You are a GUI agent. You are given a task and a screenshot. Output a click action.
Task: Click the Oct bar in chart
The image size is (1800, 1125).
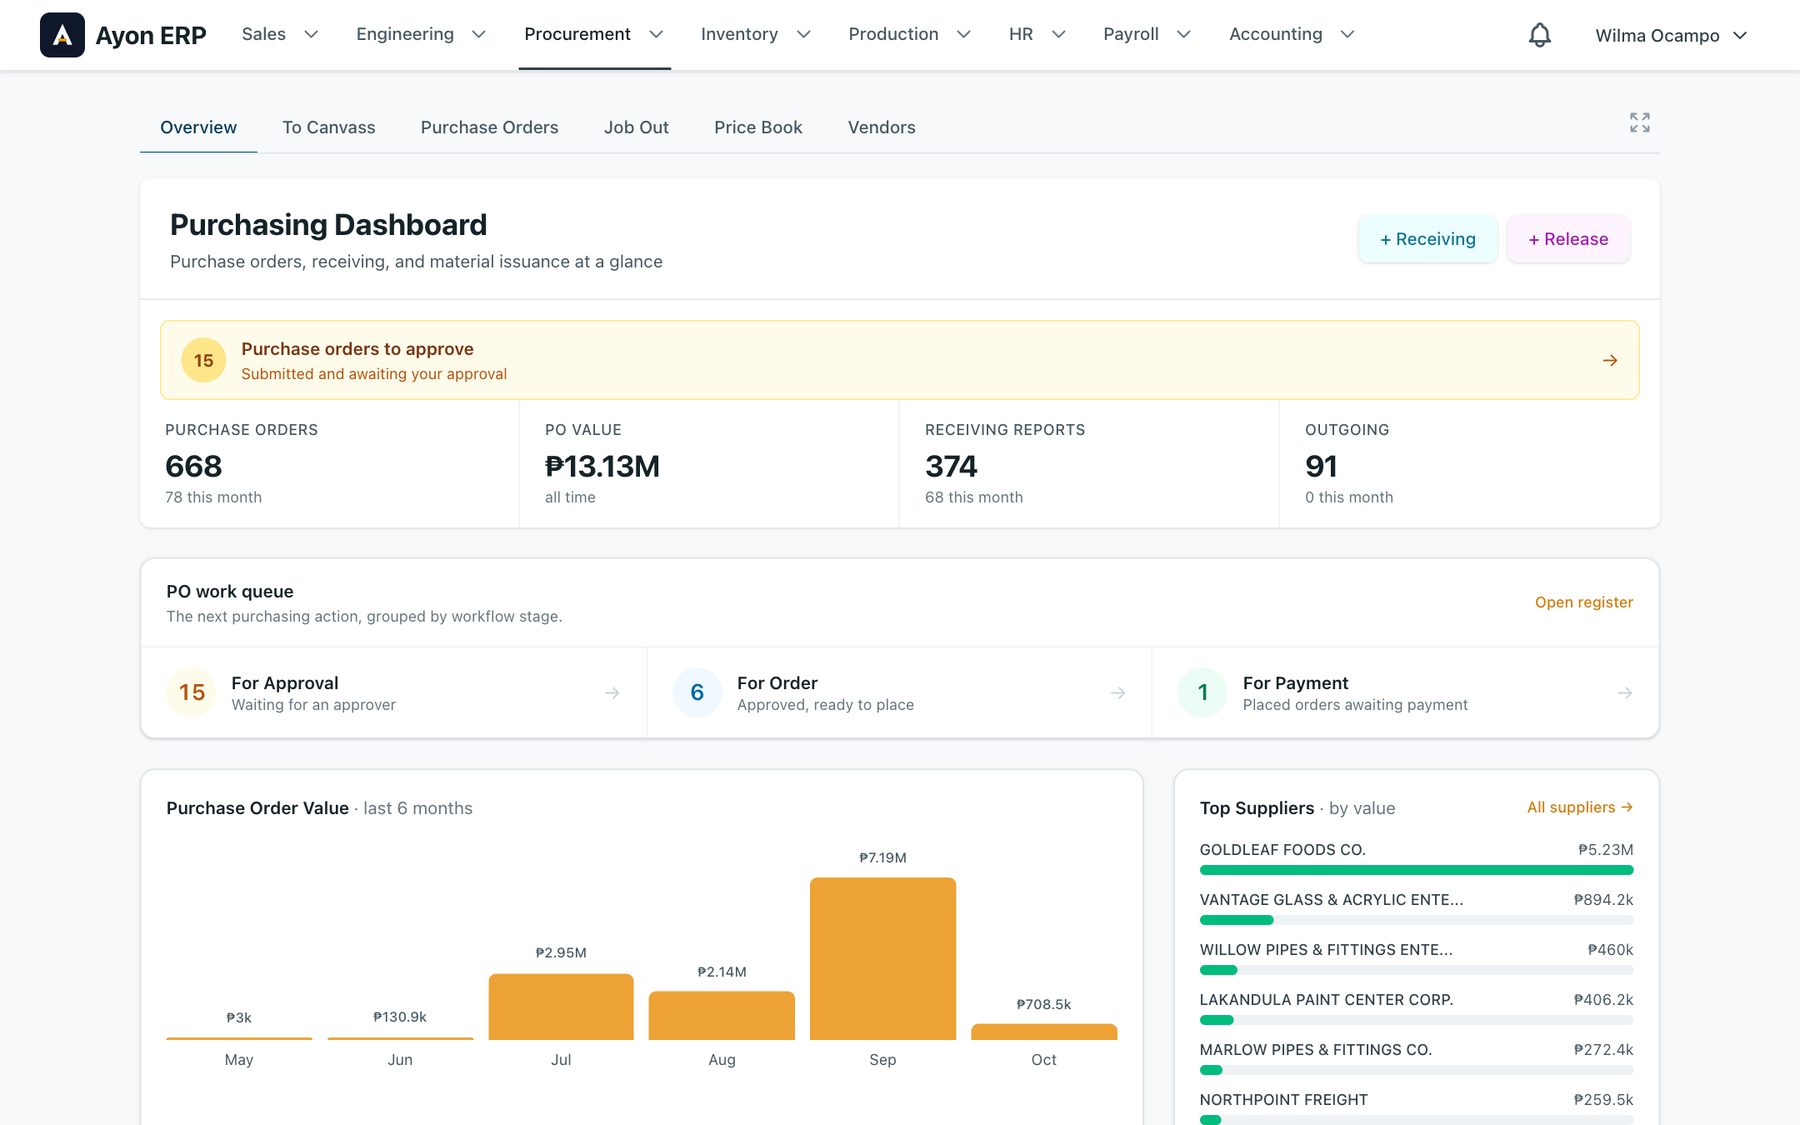click(1044, 1032)
